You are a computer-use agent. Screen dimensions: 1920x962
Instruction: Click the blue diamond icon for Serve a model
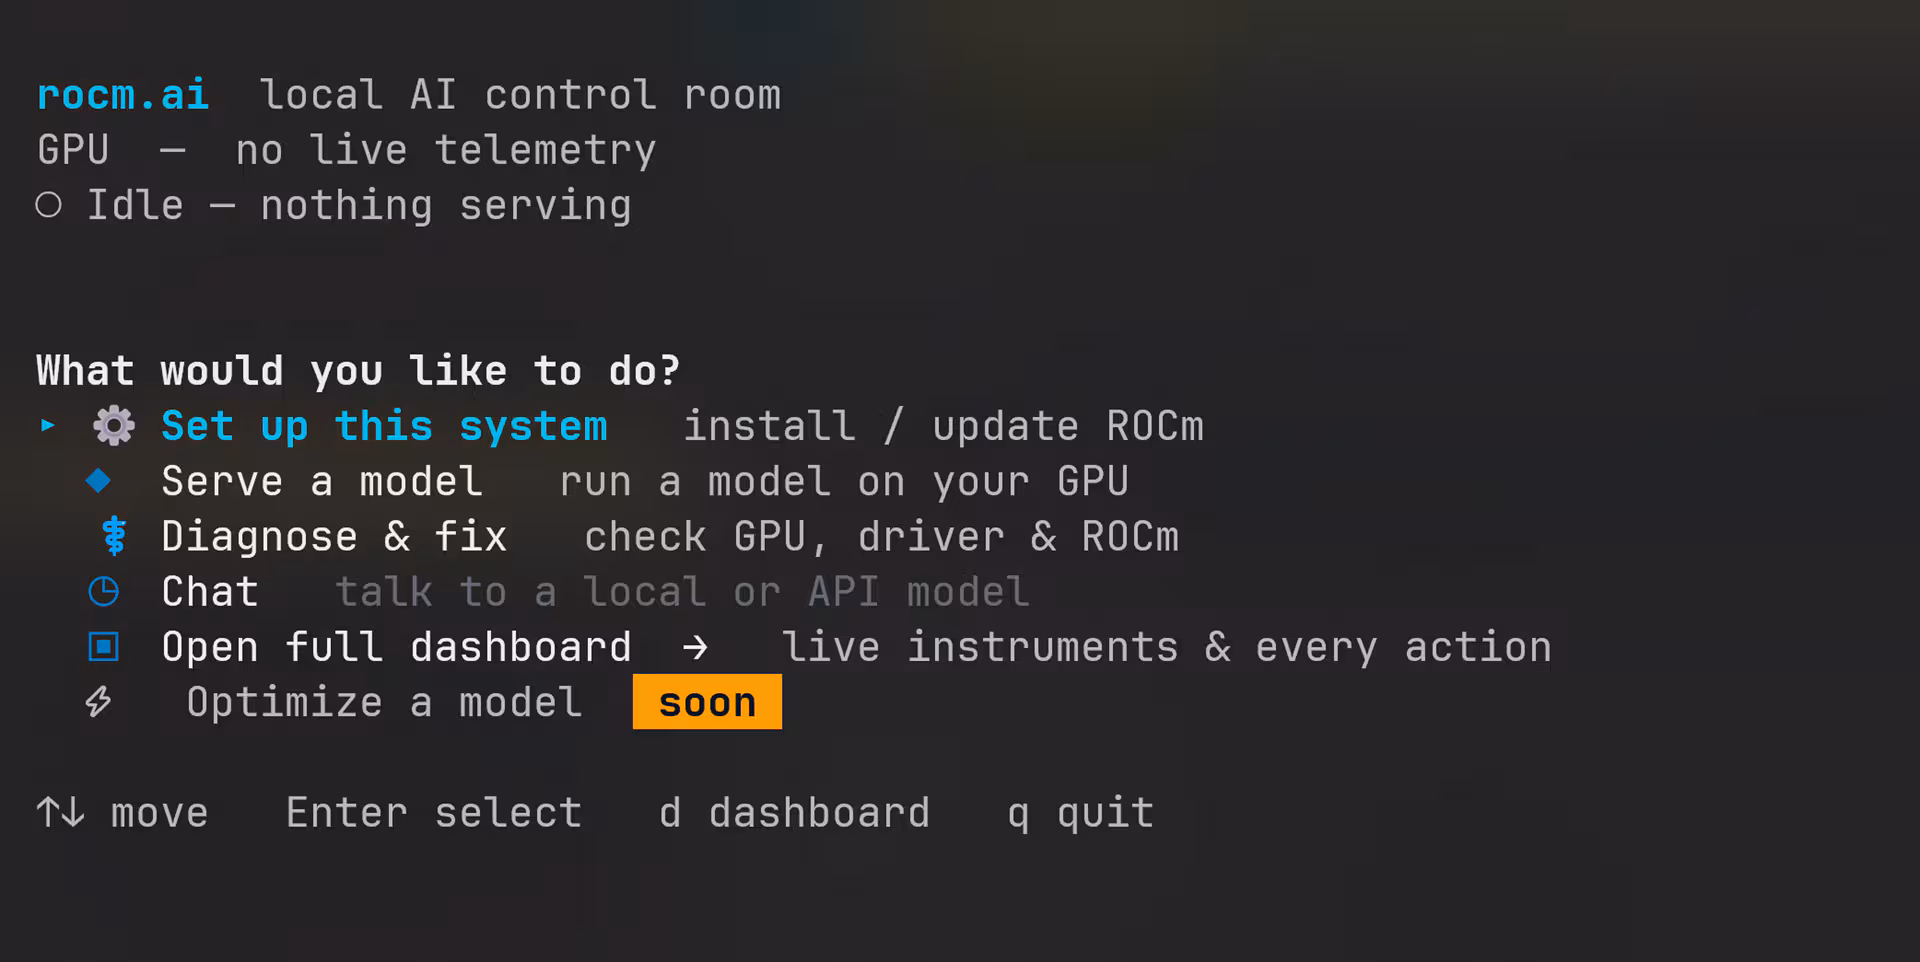pos(98,481)
